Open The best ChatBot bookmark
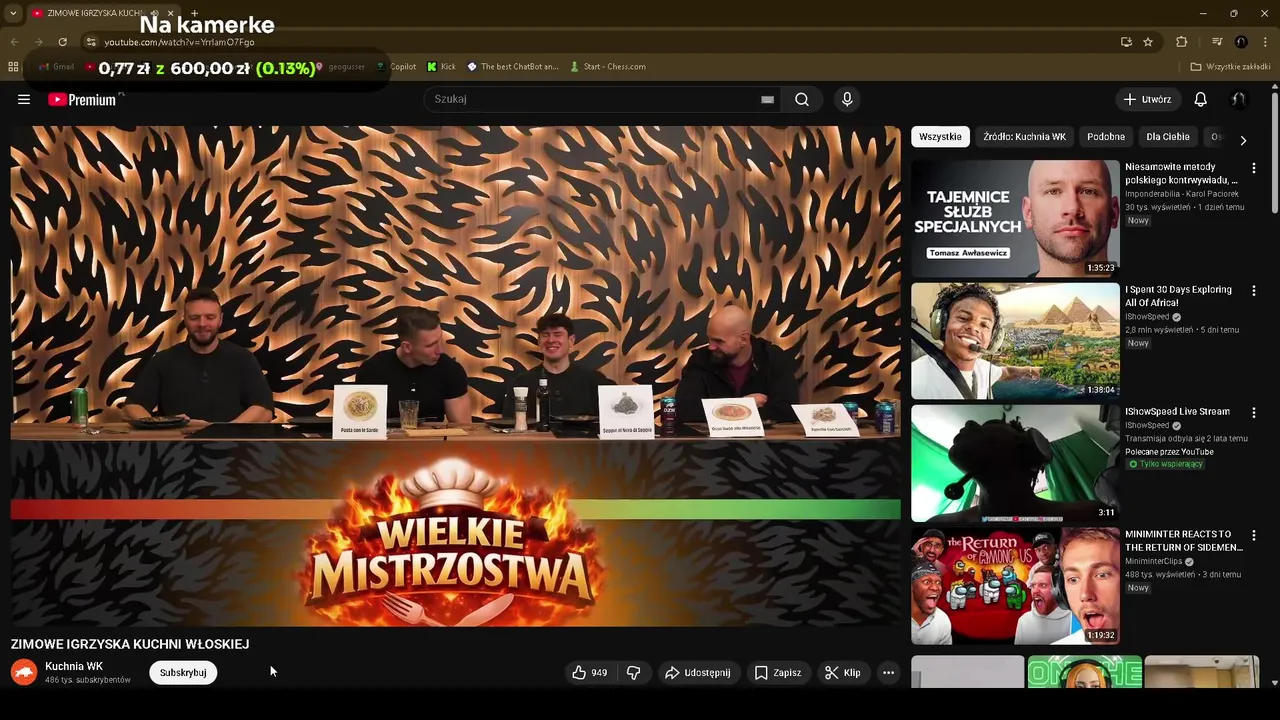This screenshot has height=720, width=1280. 513,67
